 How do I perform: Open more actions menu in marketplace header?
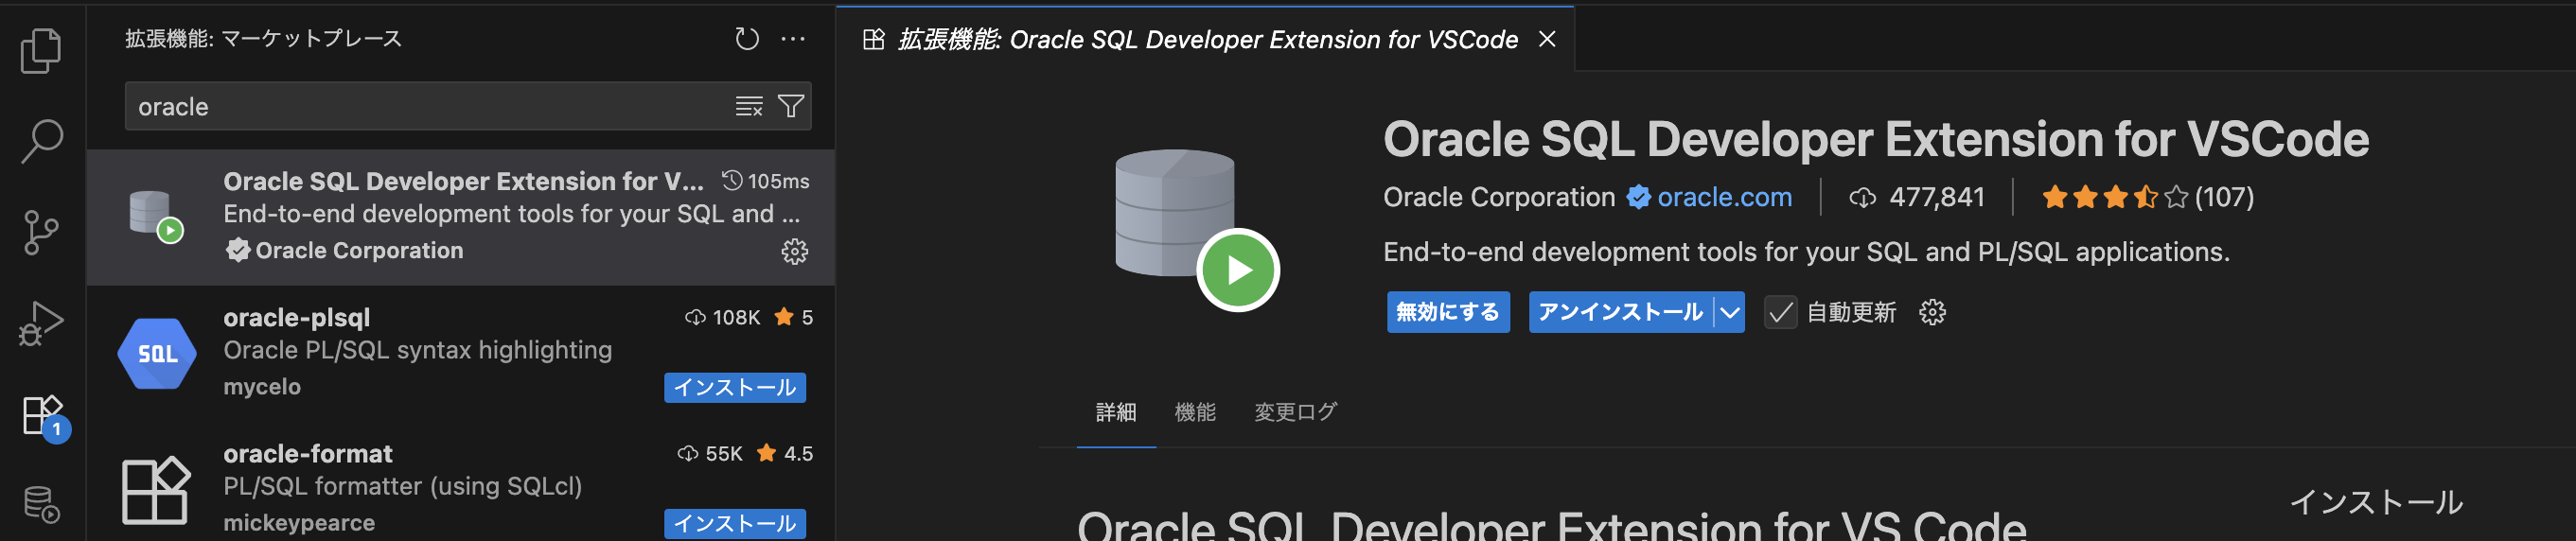[x=793, y=39]
